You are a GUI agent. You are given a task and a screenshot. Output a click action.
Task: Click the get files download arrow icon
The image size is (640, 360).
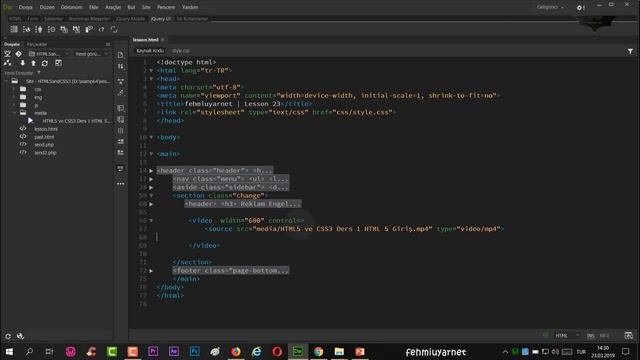(22, 63)
